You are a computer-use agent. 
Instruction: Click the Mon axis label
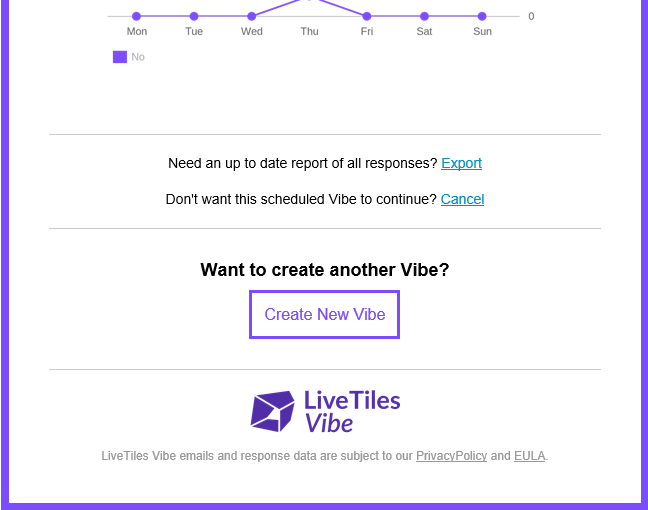[x=137, y=31]
